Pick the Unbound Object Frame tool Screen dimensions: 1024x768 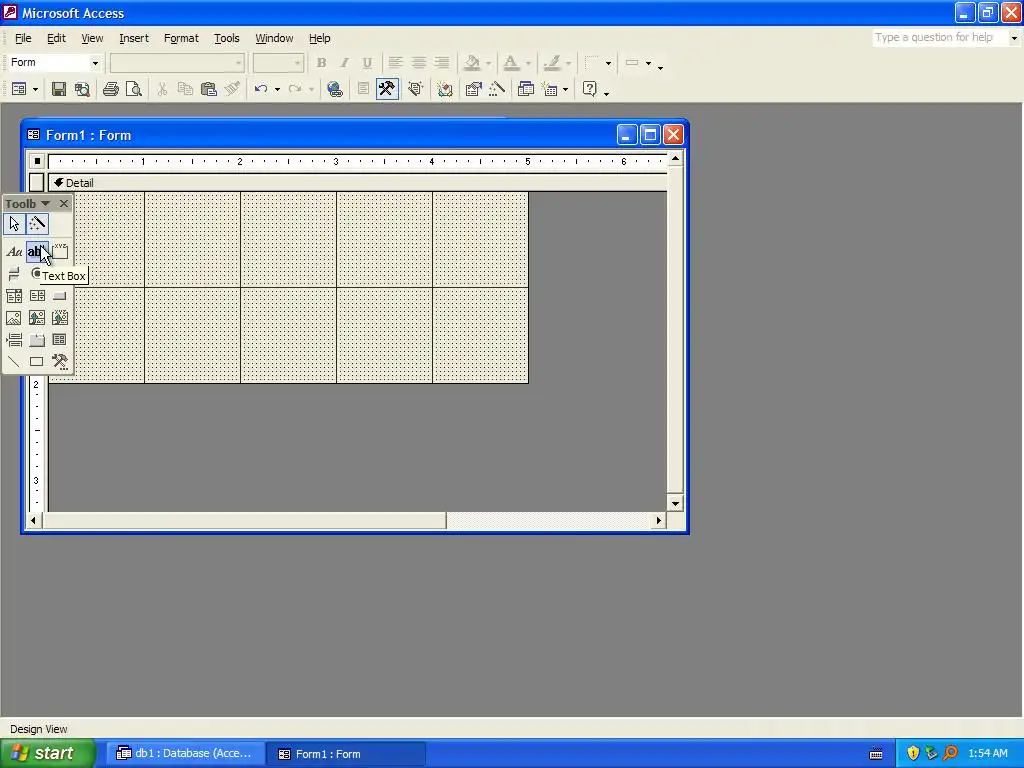point(37,318)
